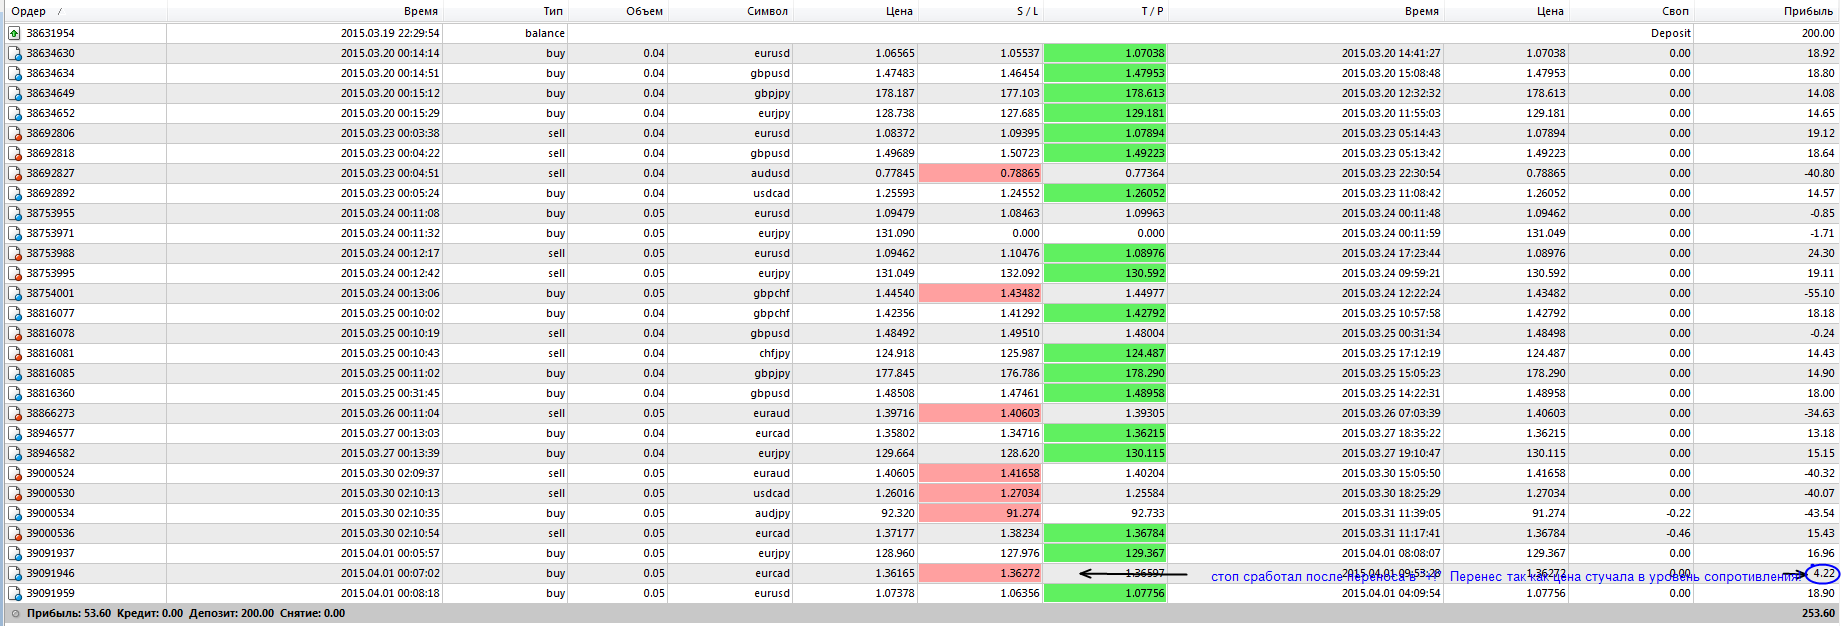Select the profit value -55.10
The width and height of the screenshot is (1841, 626).
1820,293
